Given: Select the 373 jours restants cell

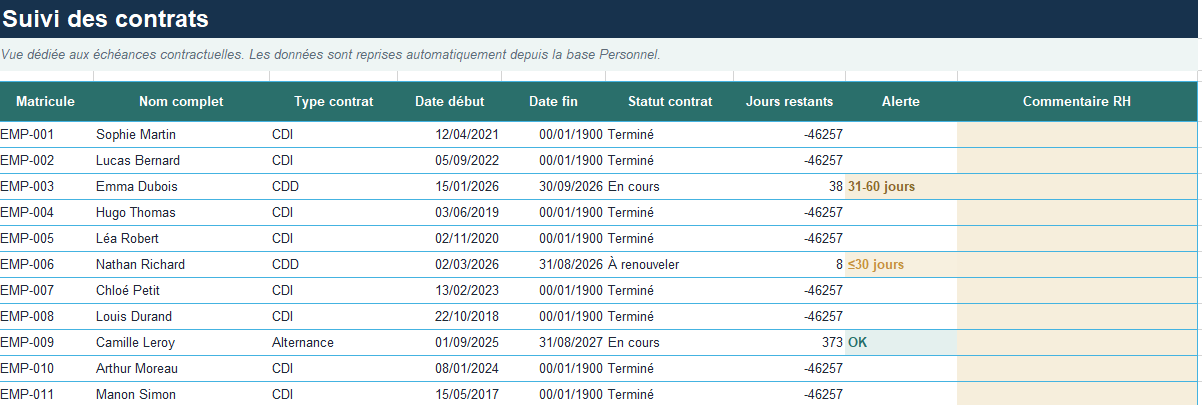Looking at the screenshot, I should point(789,342).
